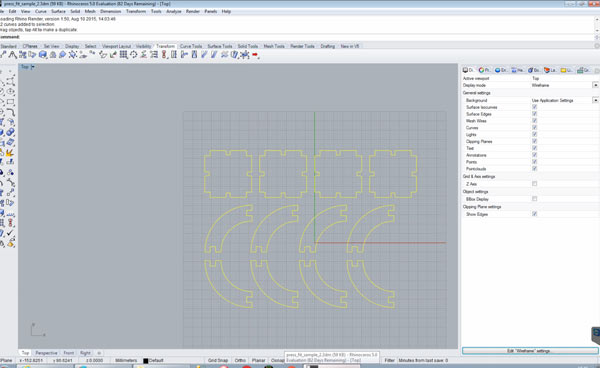Open the Display mode Wireframe dropdown

(x=595, y=85)
